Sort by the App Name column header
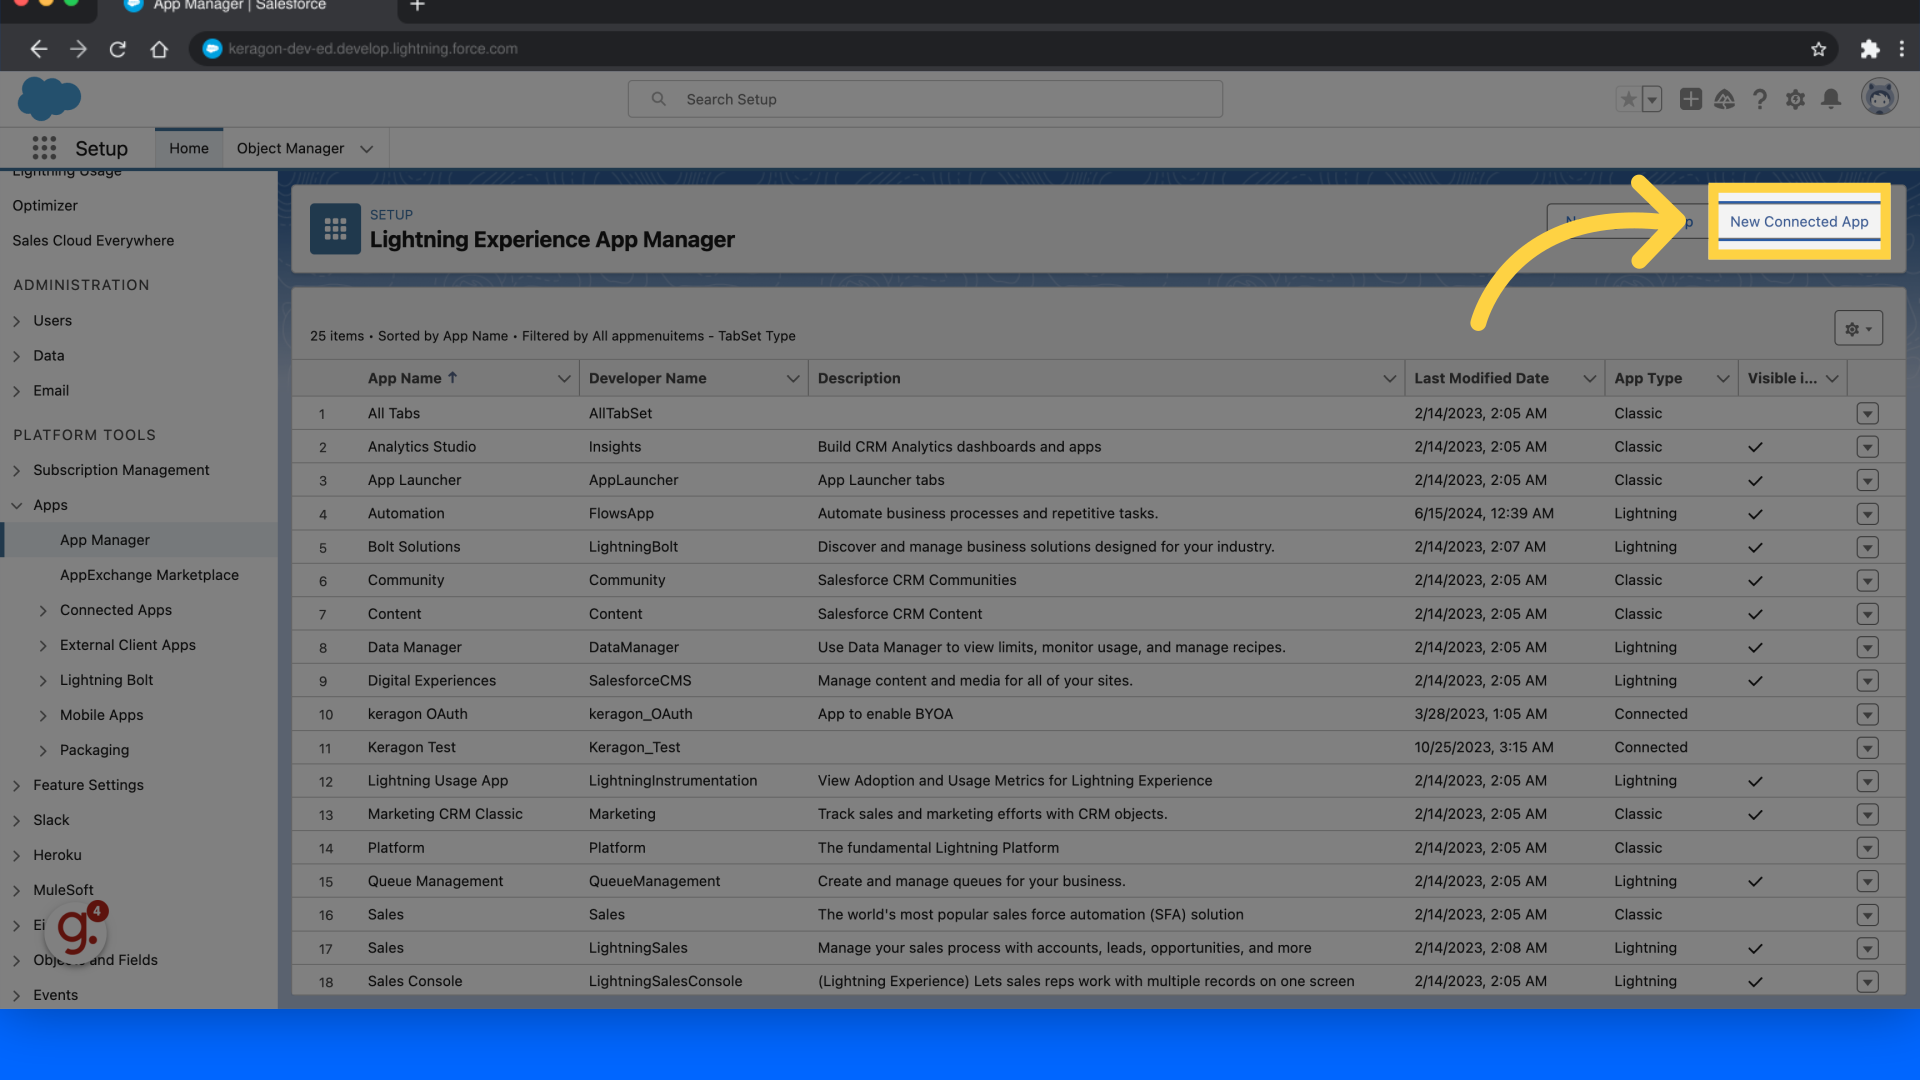Image resolution: width=1920 pixels, height=1080 pixels. pos(412,378)
